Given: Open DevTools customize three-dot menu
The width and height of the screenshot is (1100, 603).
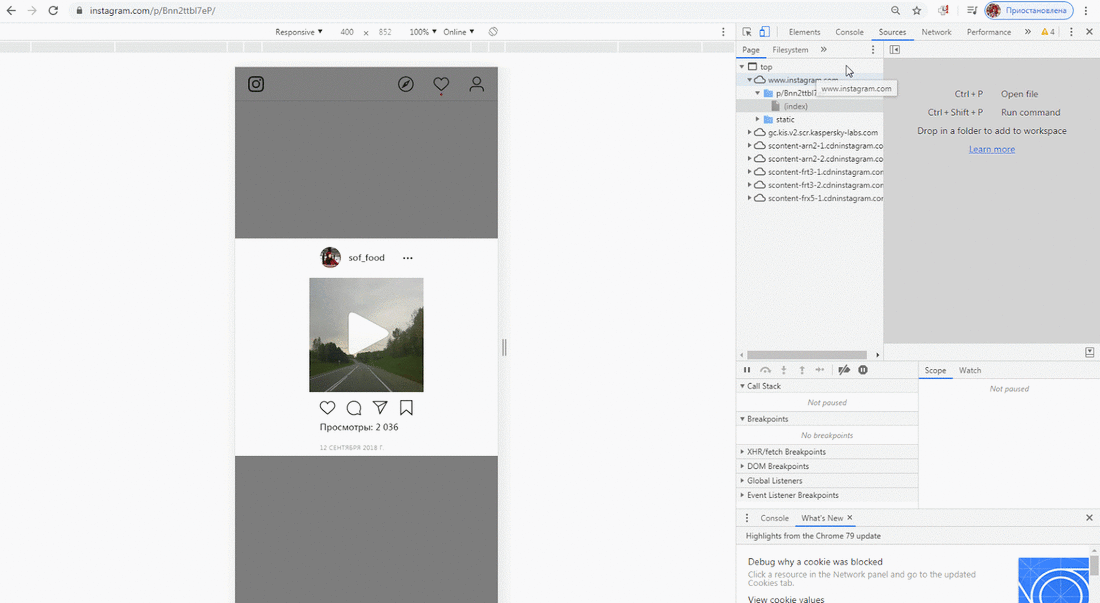Looking at the screenshot, I should [x=1071, y=32].
